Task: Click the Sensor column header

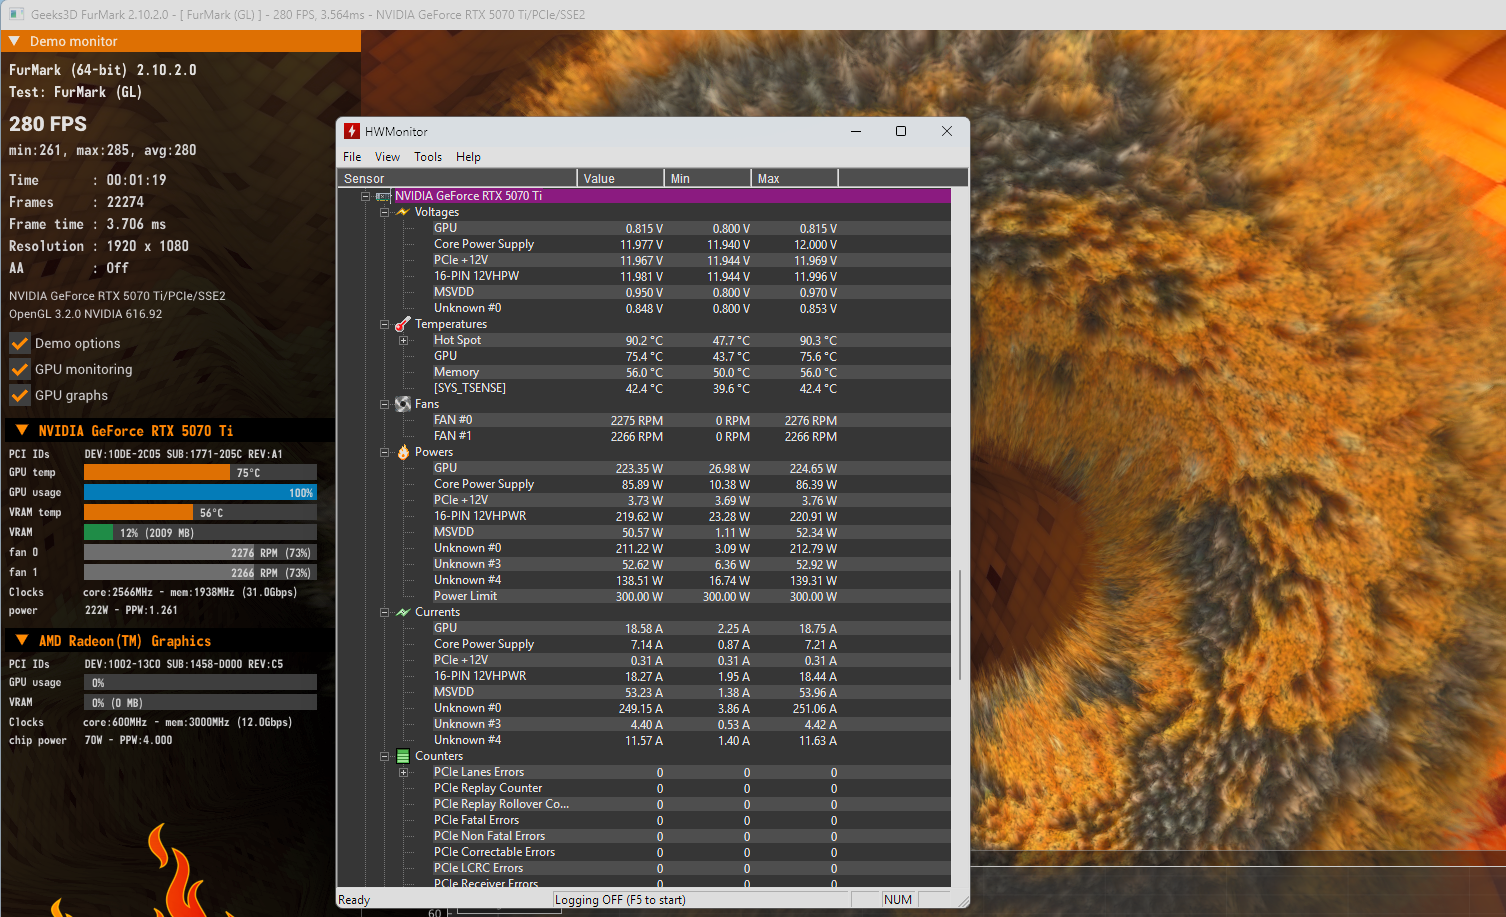Action: [457, 178]
